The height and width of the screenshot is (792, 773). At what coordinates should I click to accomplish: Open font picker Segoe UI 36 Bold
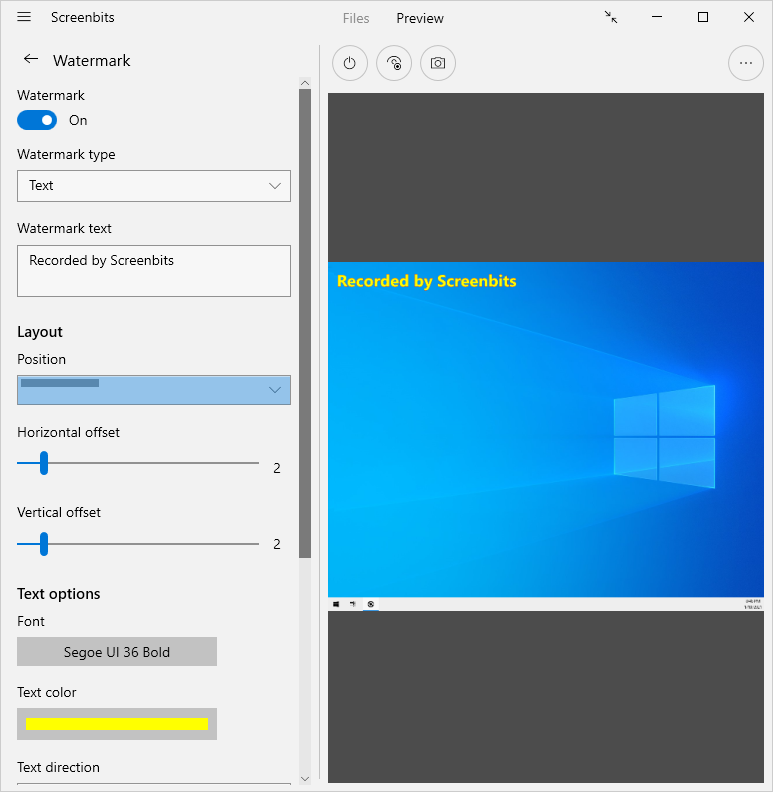pyautogui.click(x=117, y=652)
